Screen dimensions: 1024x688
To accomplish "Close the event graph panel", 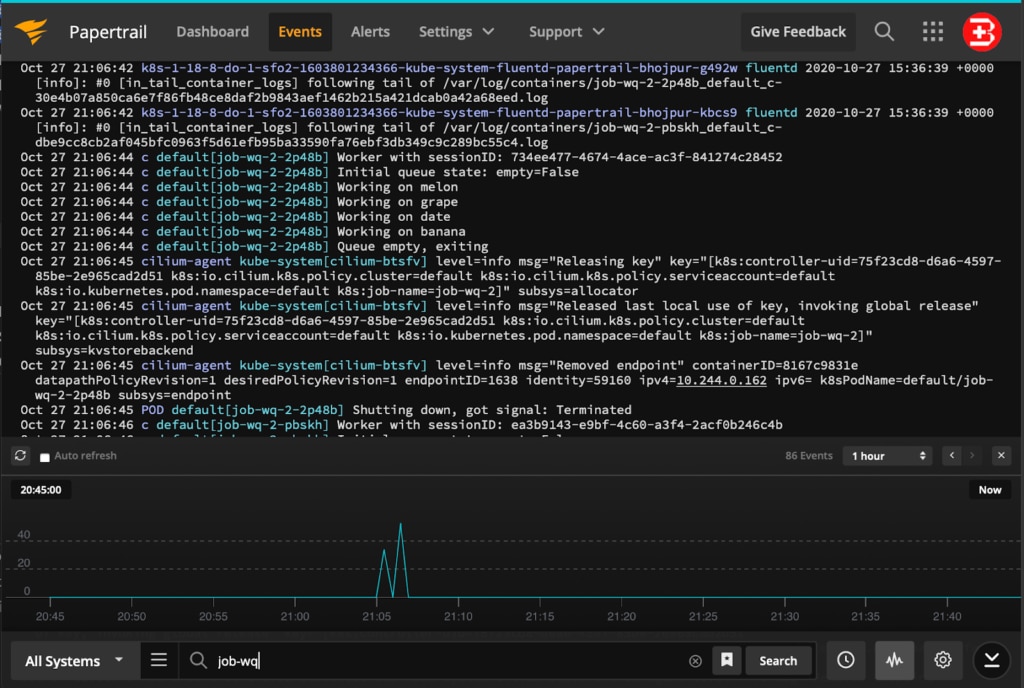I will point(1001,456).
